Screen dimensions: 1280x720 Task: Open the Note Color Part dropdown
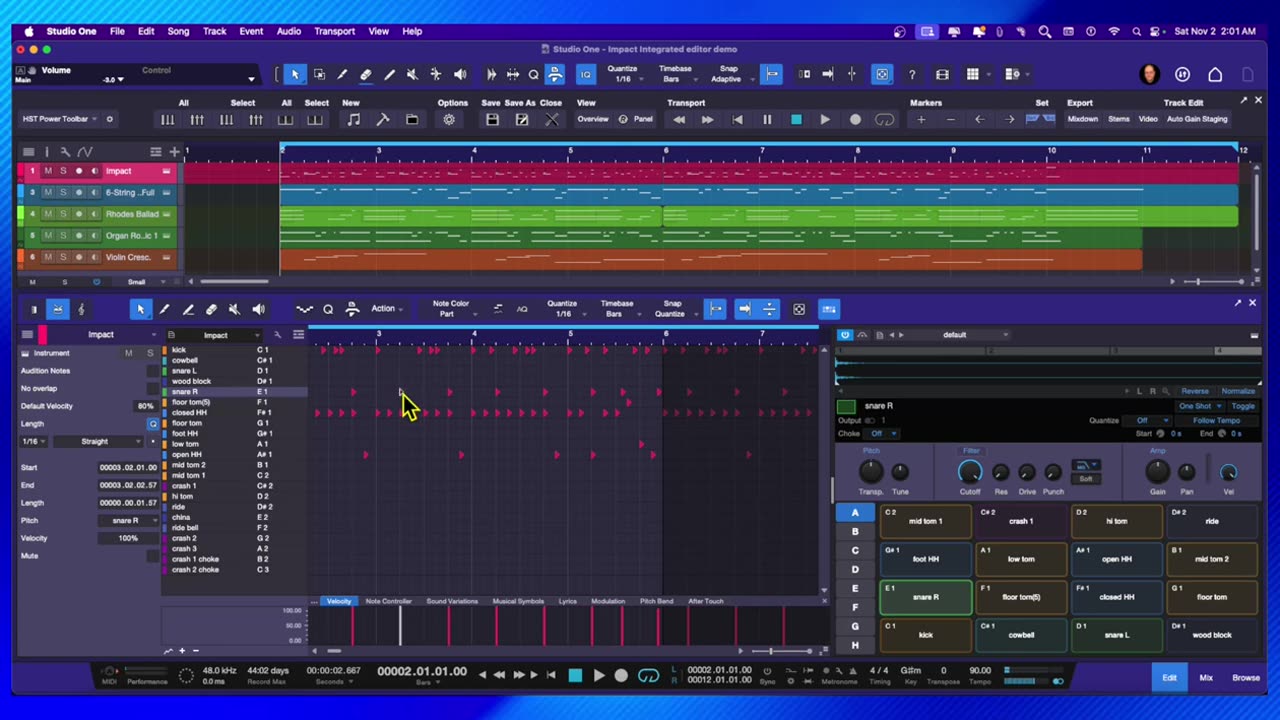tap(450, 309)
